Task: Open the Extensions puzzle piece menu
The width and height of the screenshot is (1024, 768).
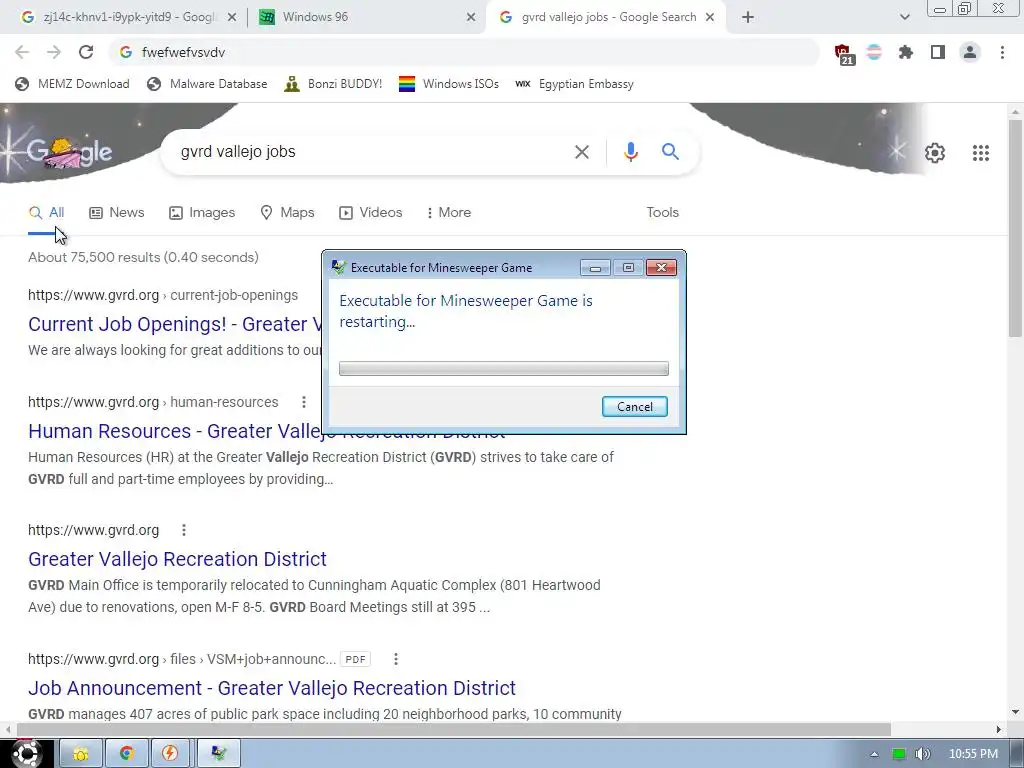Action: (x=905, y=52)
